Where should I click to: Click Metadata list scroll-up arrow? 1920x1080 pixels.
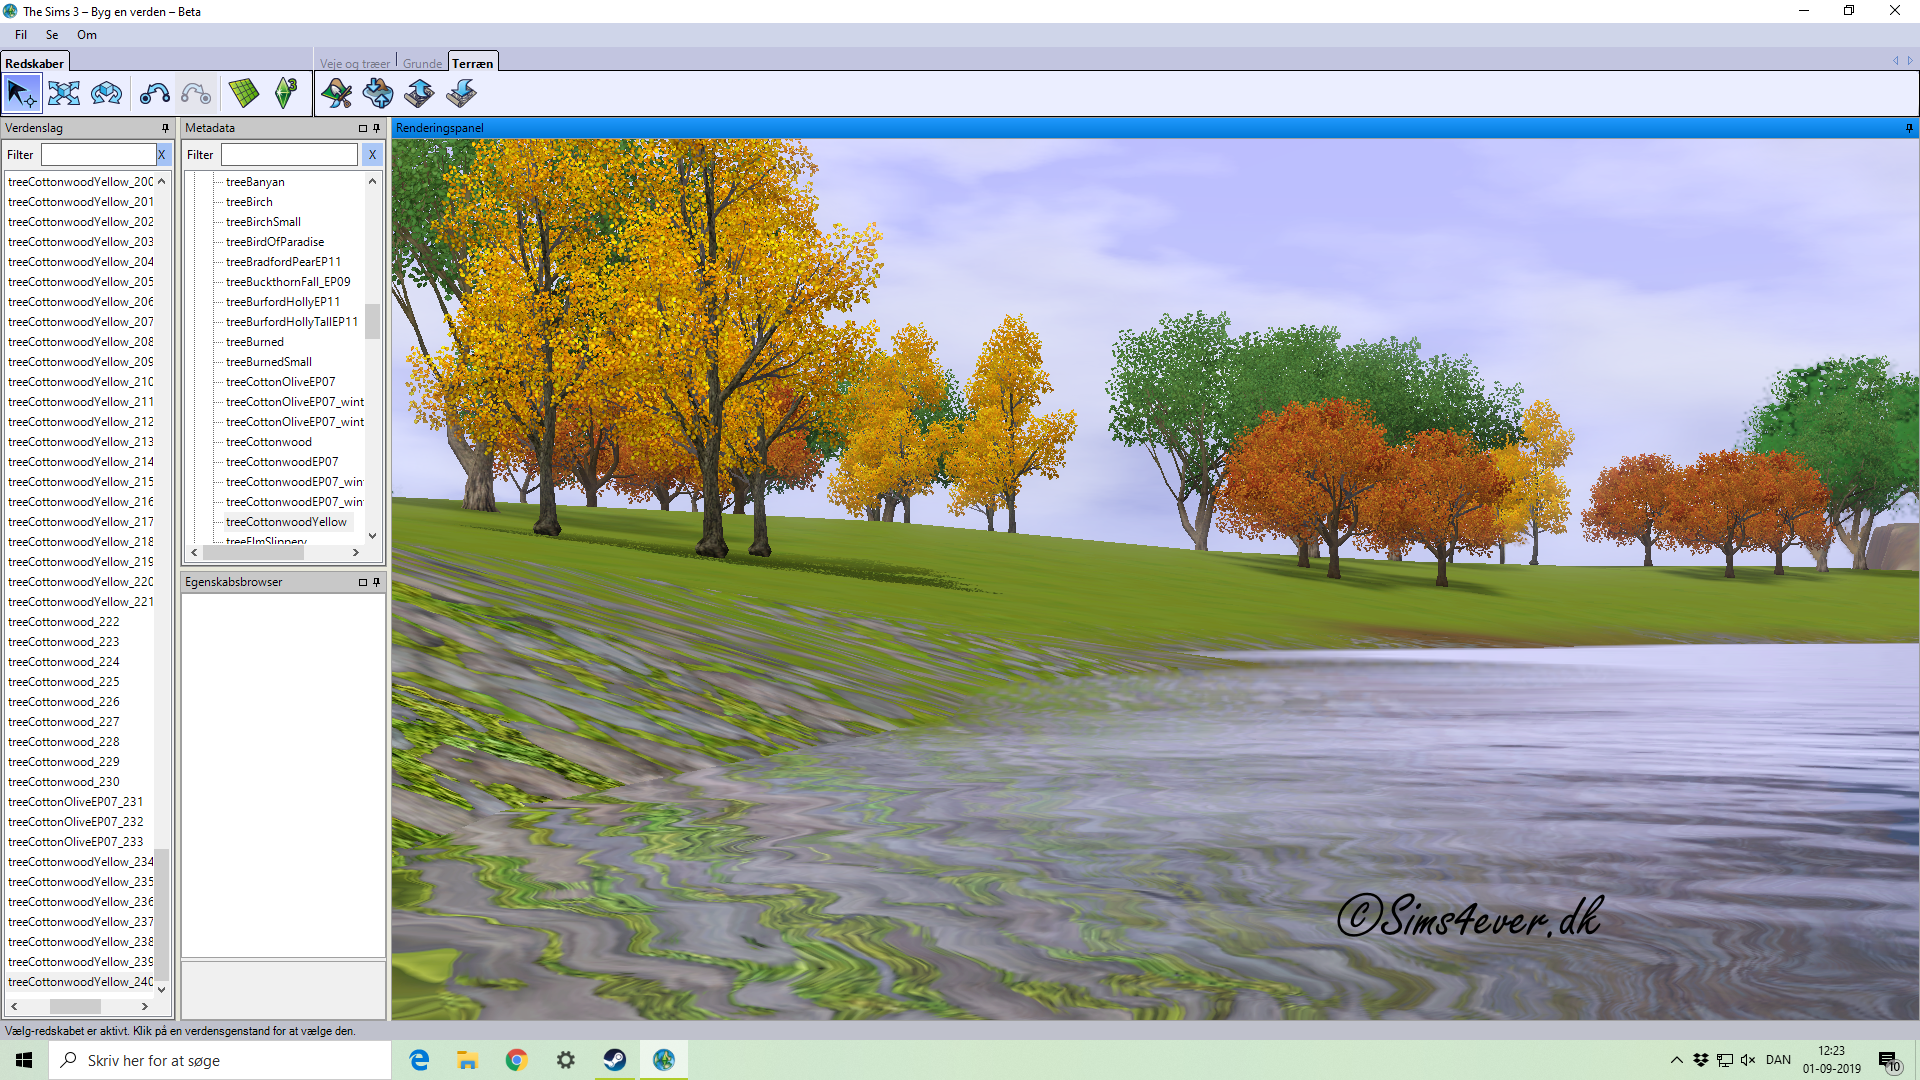372,181
